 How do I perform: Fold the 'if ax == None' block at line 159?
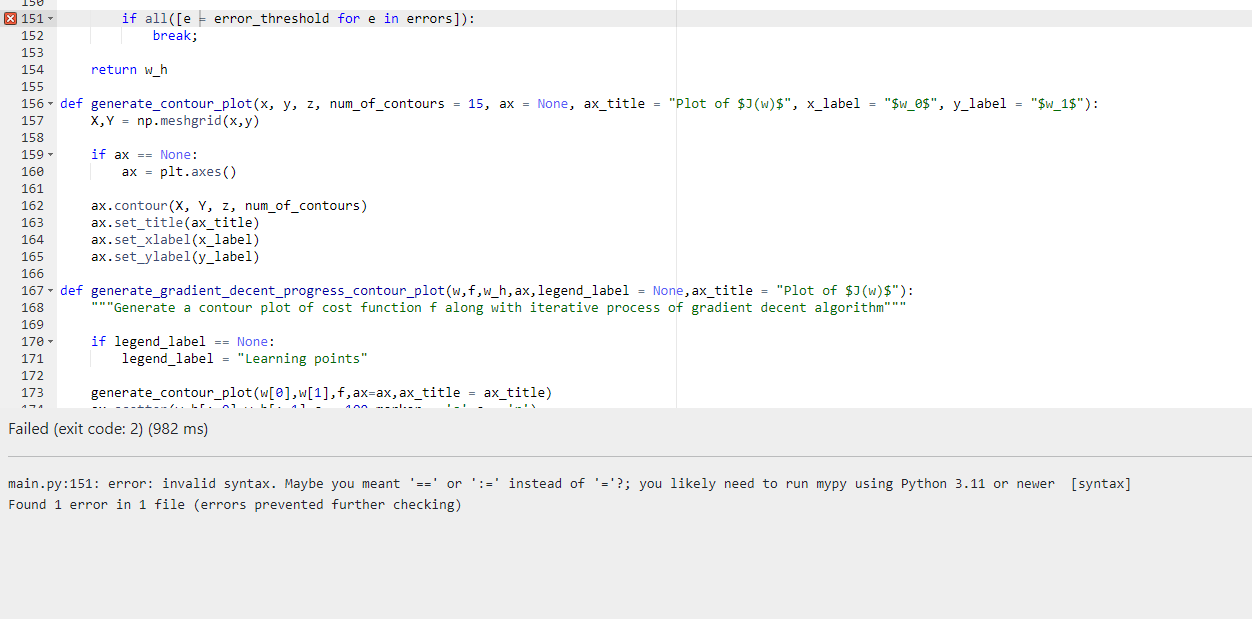click(51, 155)
